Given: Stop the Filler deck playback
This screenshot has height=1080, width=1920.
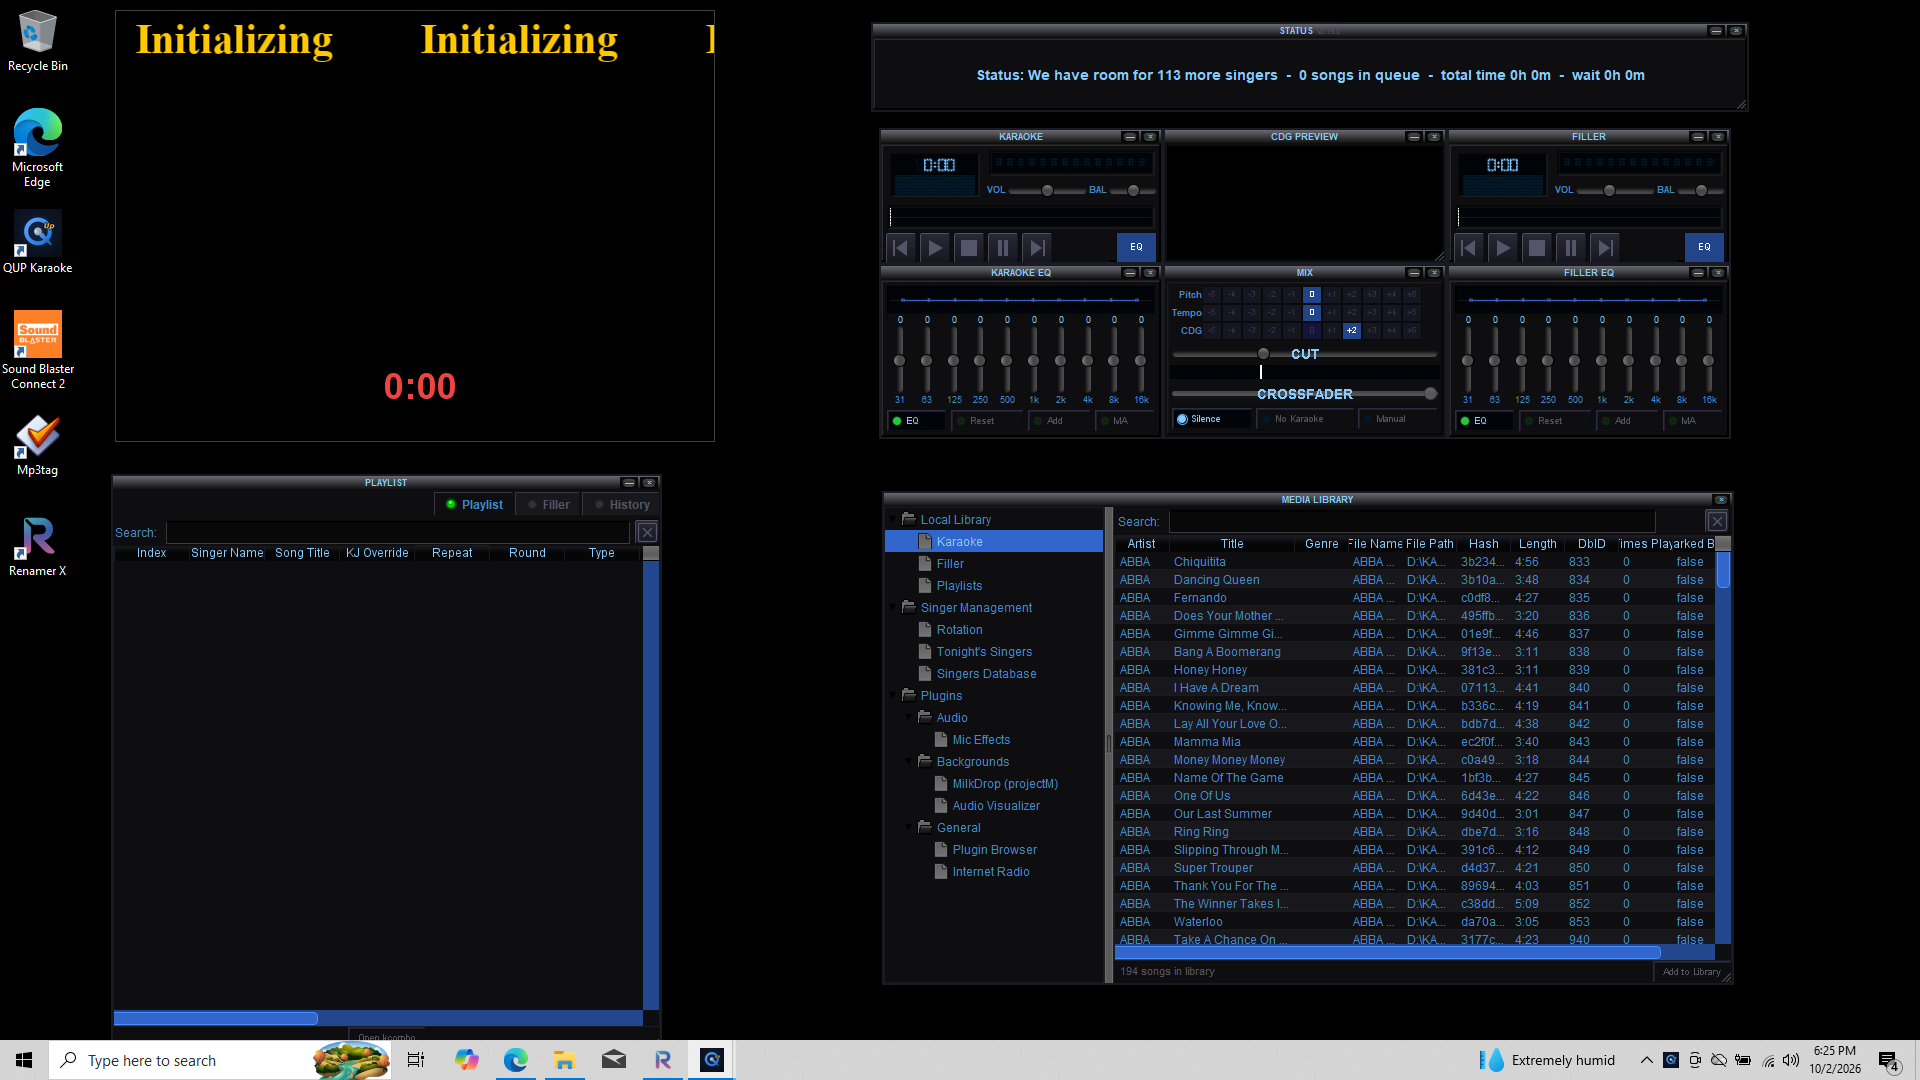Looking at the screenshot, I should (x=1536, y=248).
